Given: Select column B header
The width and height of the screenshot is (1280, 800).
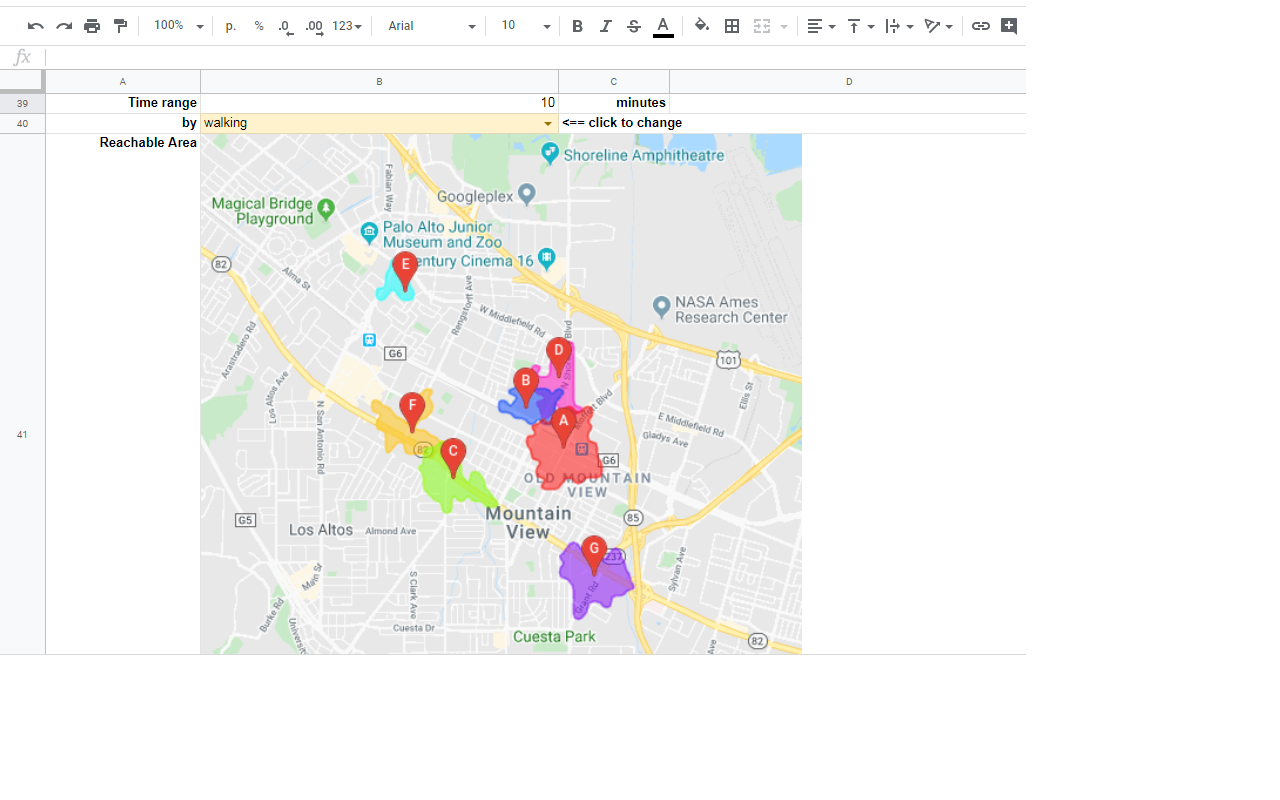Looking at the screenshot, I should coord(379,81).
